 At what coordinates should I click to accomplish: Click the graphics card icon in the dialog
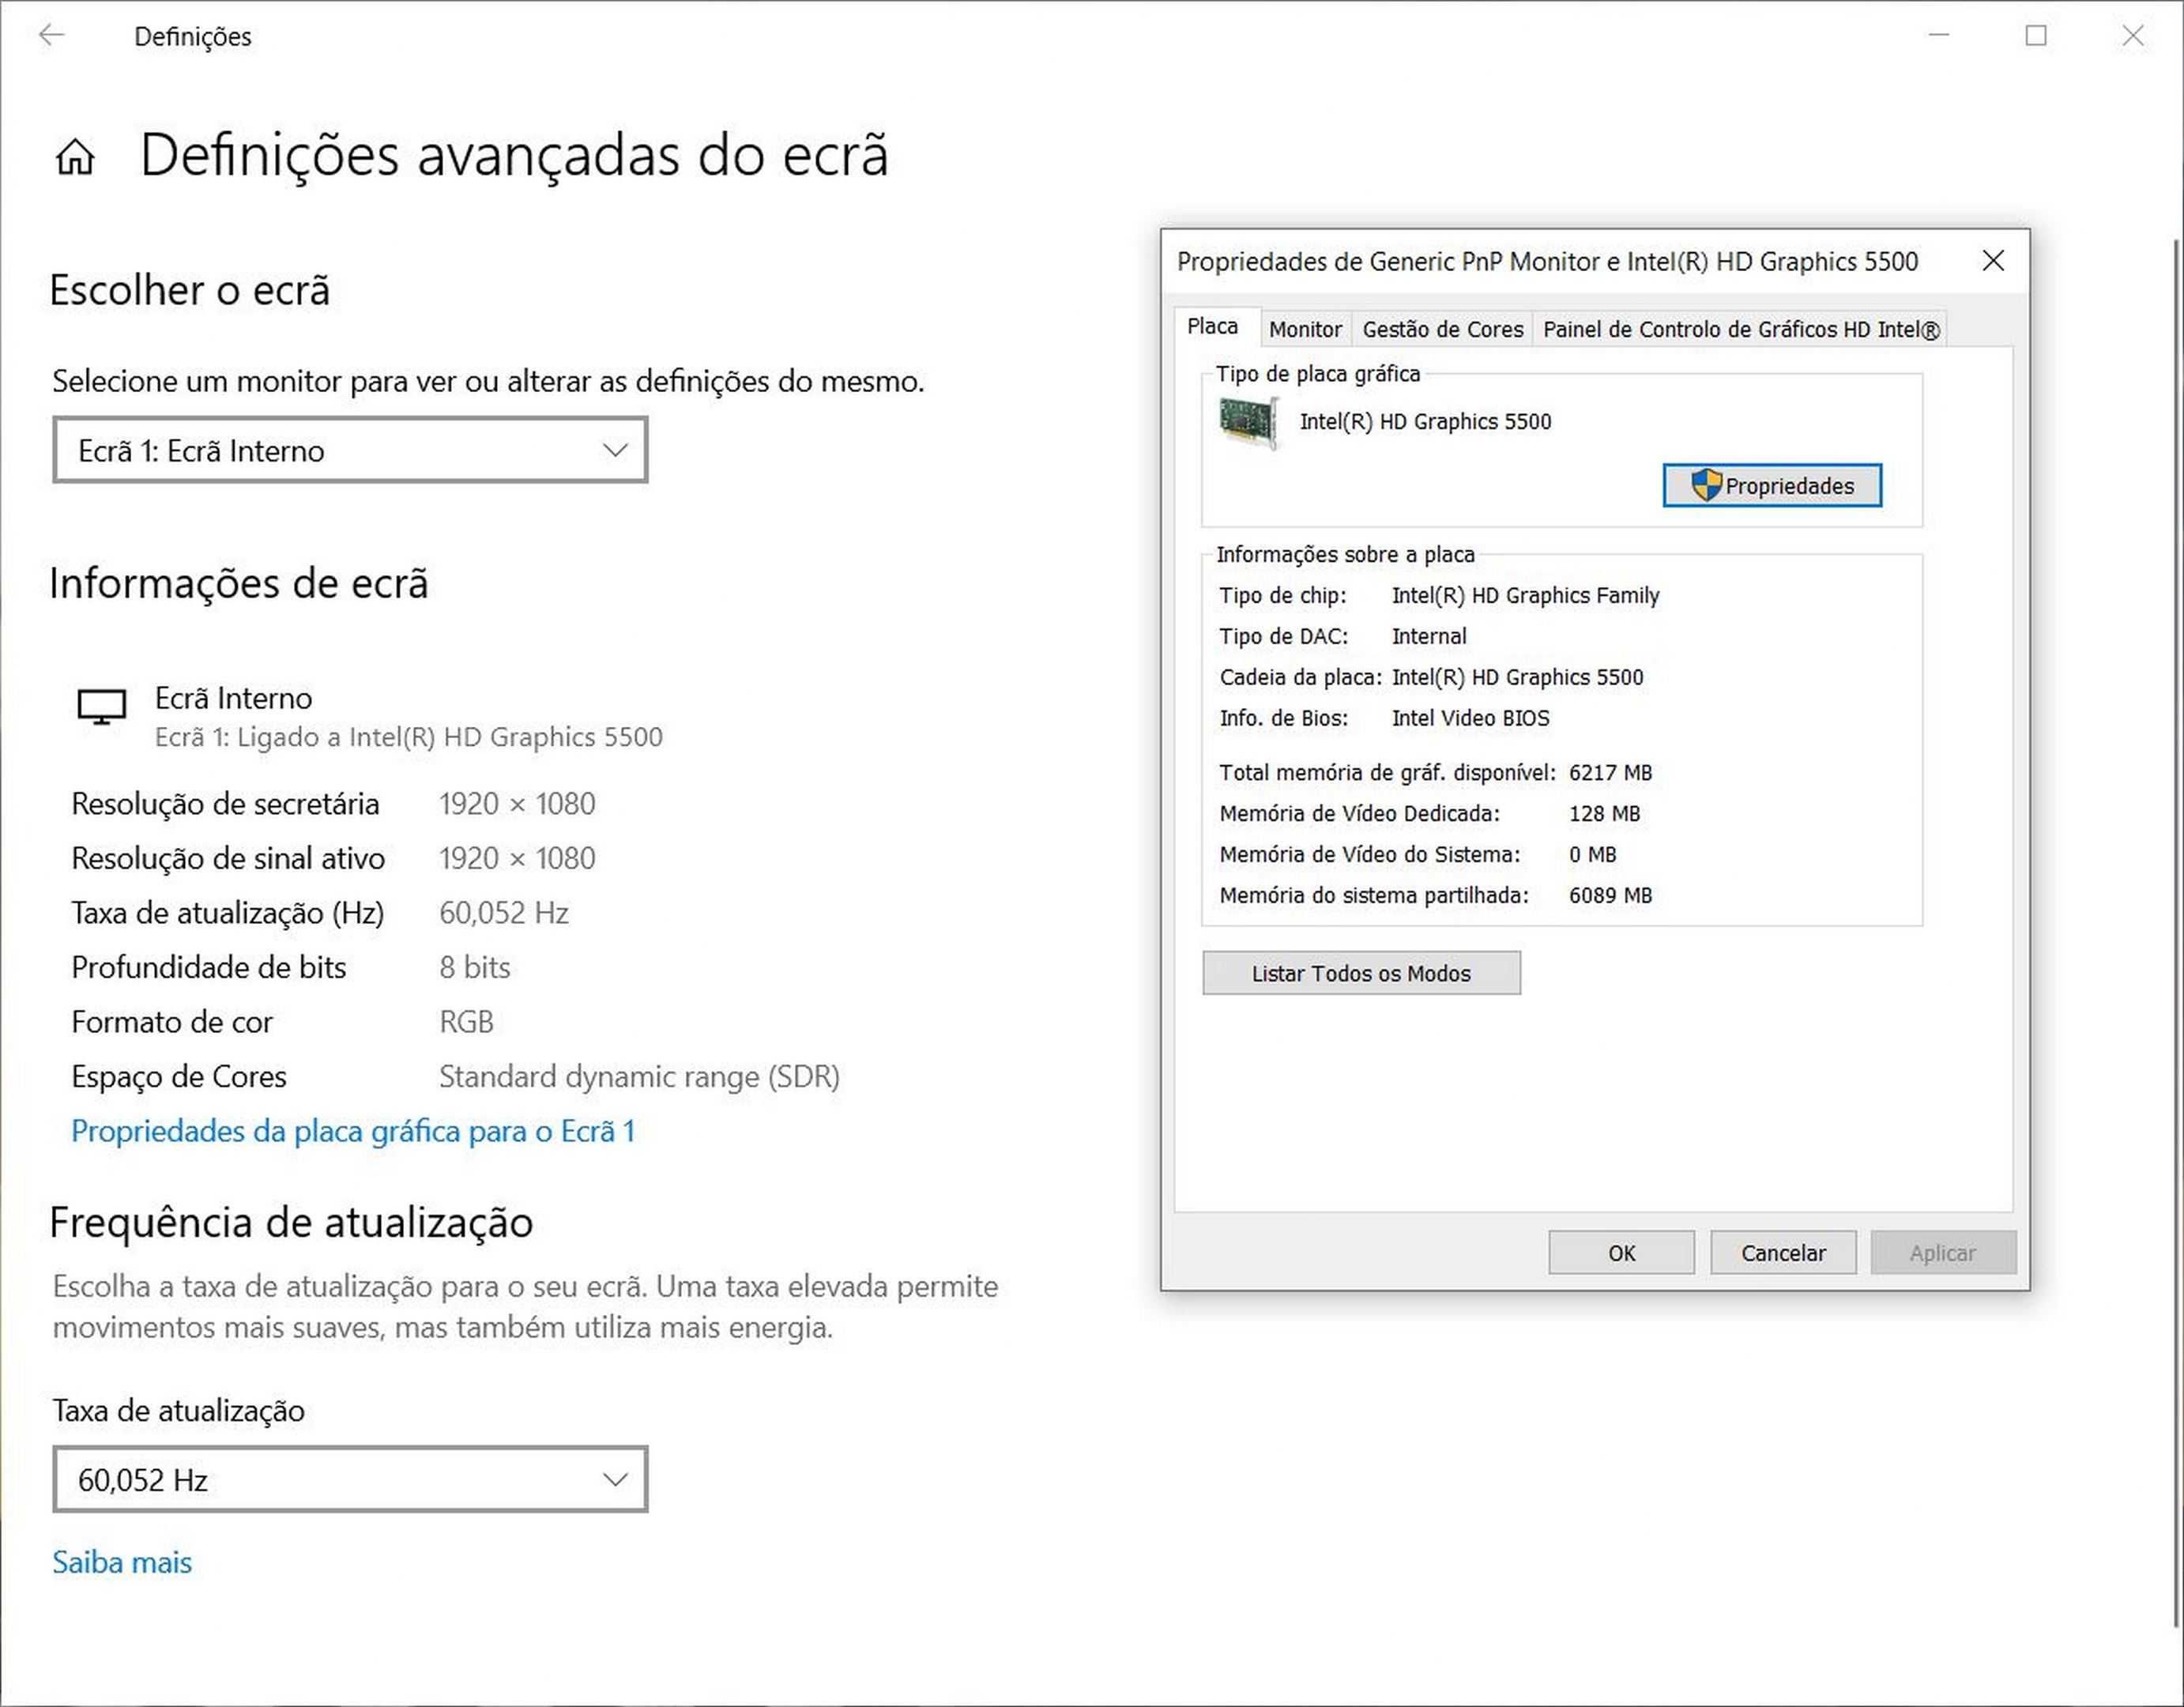1248,423
